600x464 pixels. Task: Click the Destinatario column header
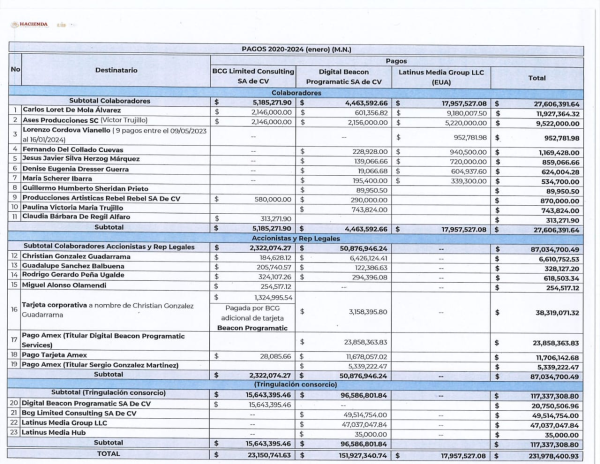click(116, 70)
